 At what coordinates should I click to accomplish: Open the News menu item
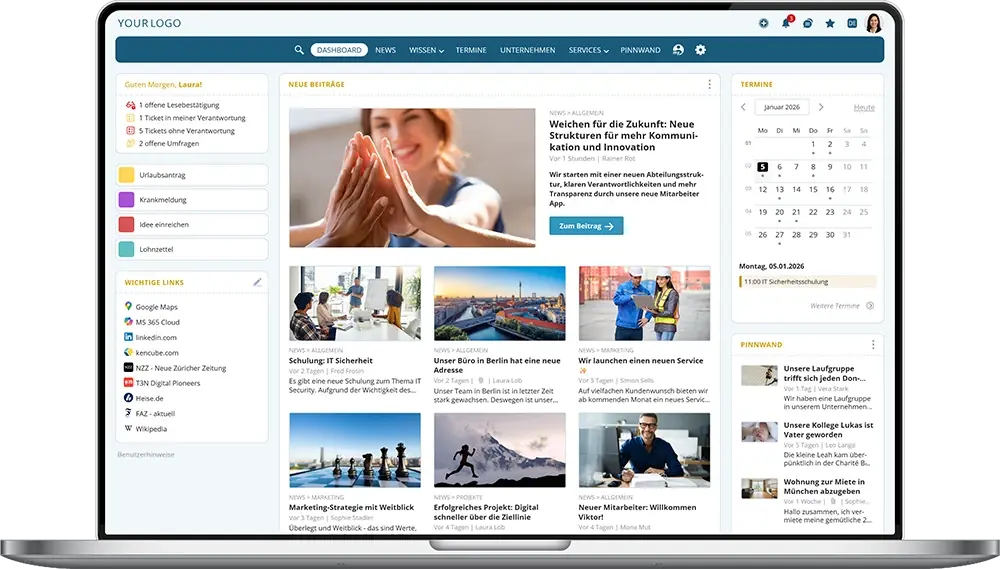(385, 50)
